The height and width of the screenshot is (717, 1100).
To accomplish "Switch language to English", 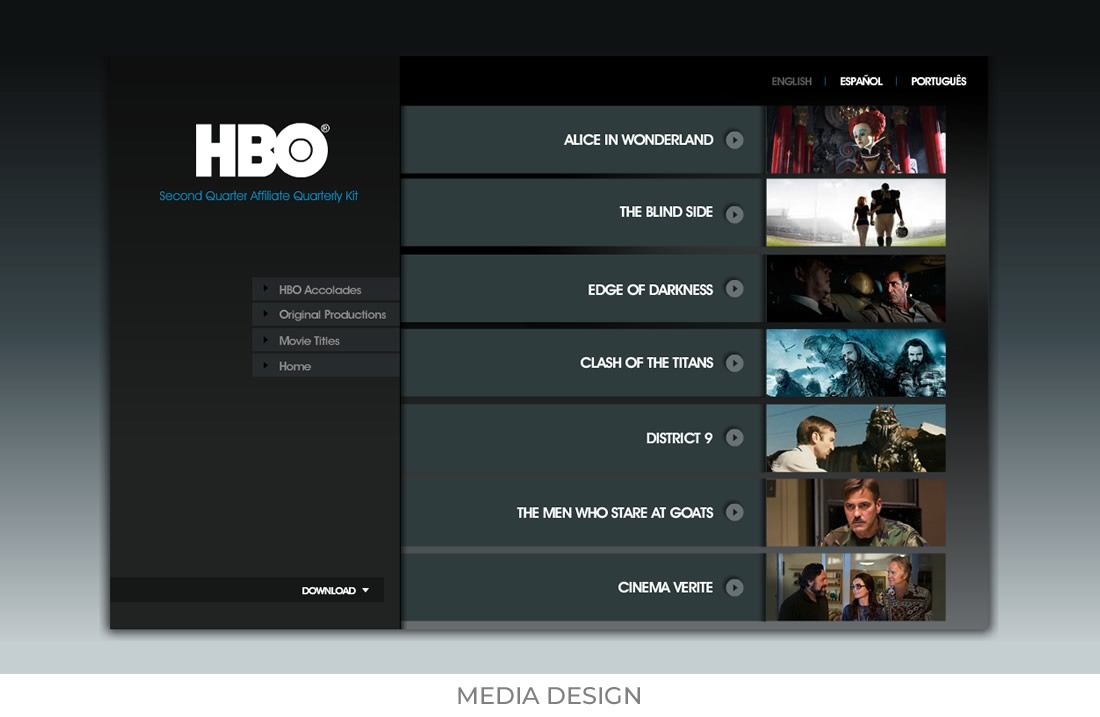I will 791,81.
